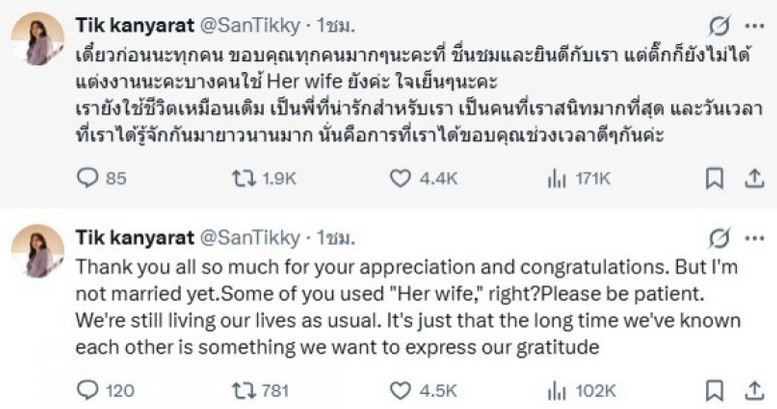Reply to the English tweet with 120 replies

point(88,389)
